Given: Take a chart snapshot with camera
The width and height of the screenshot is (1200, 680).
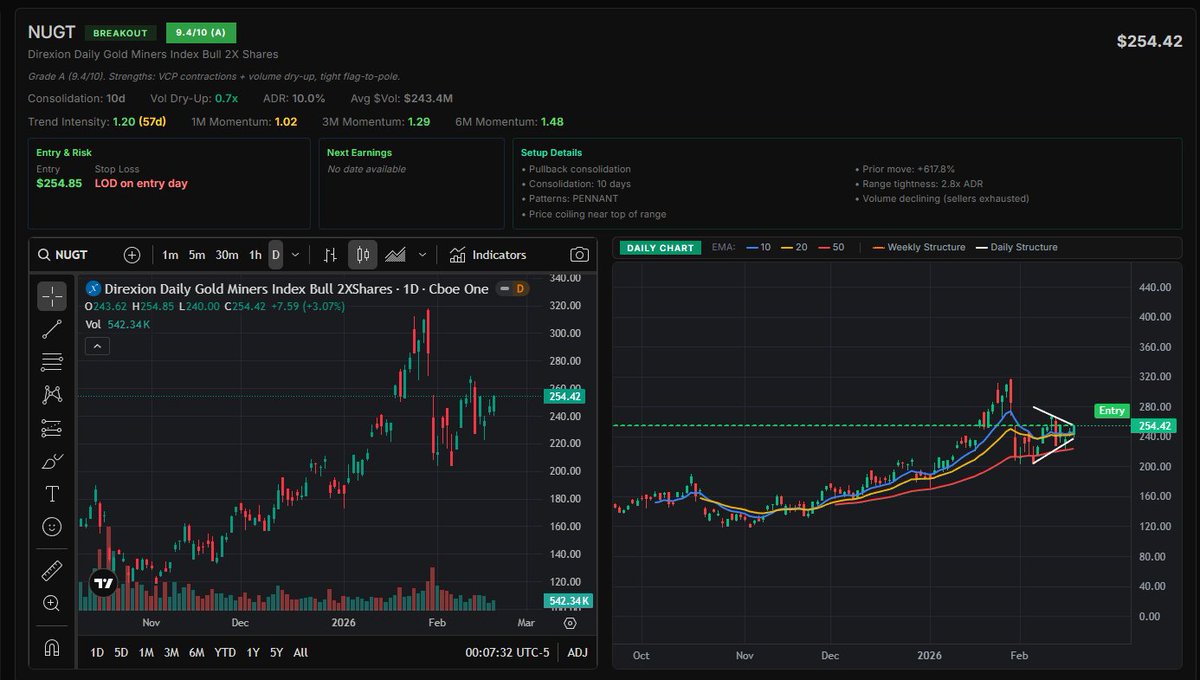Looking at the screenshot, I should (x=578, y=255).
